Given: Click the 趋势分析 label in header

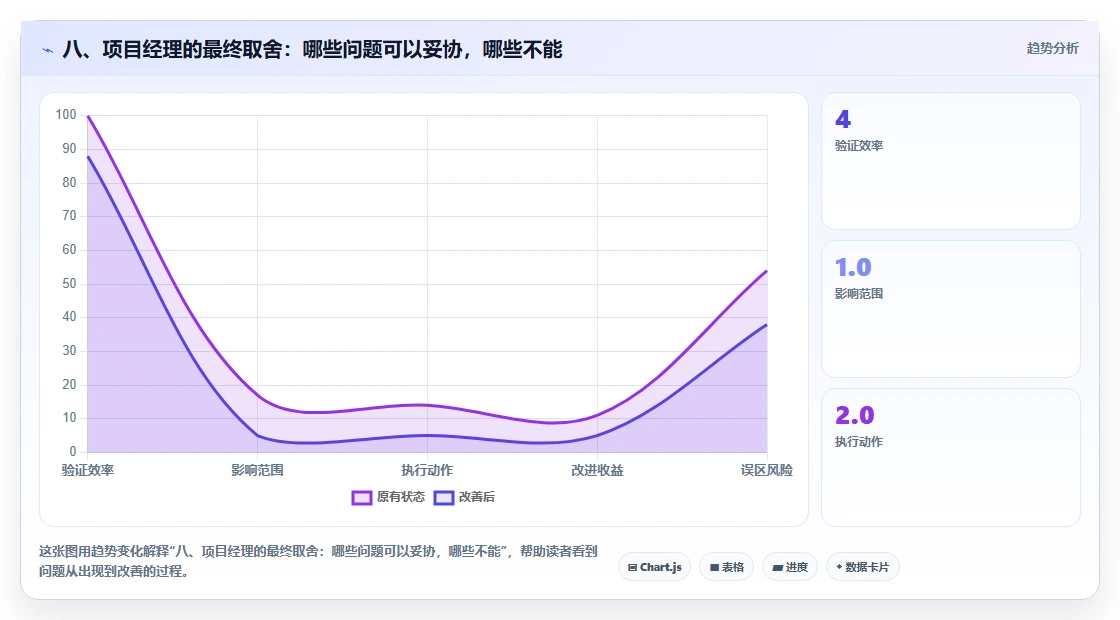Looking at the screenshot, I should pos(1052,48).
